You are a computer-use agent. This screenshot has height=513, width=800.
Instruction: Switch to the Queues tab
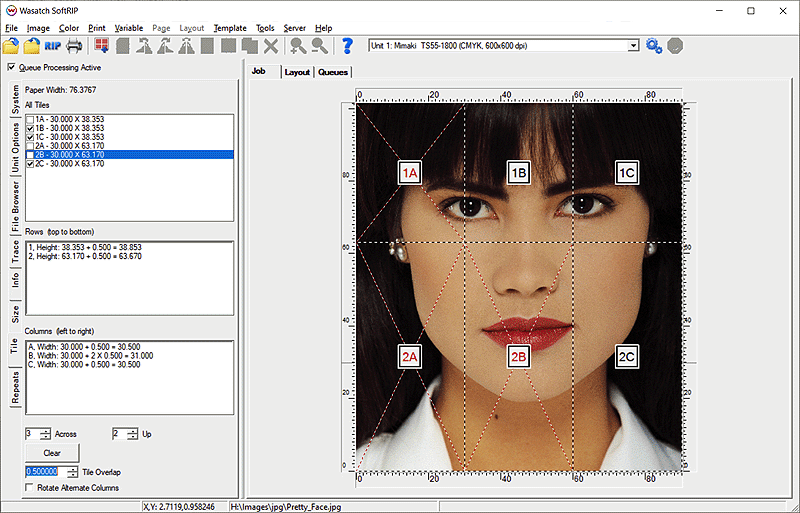point(333,72)
